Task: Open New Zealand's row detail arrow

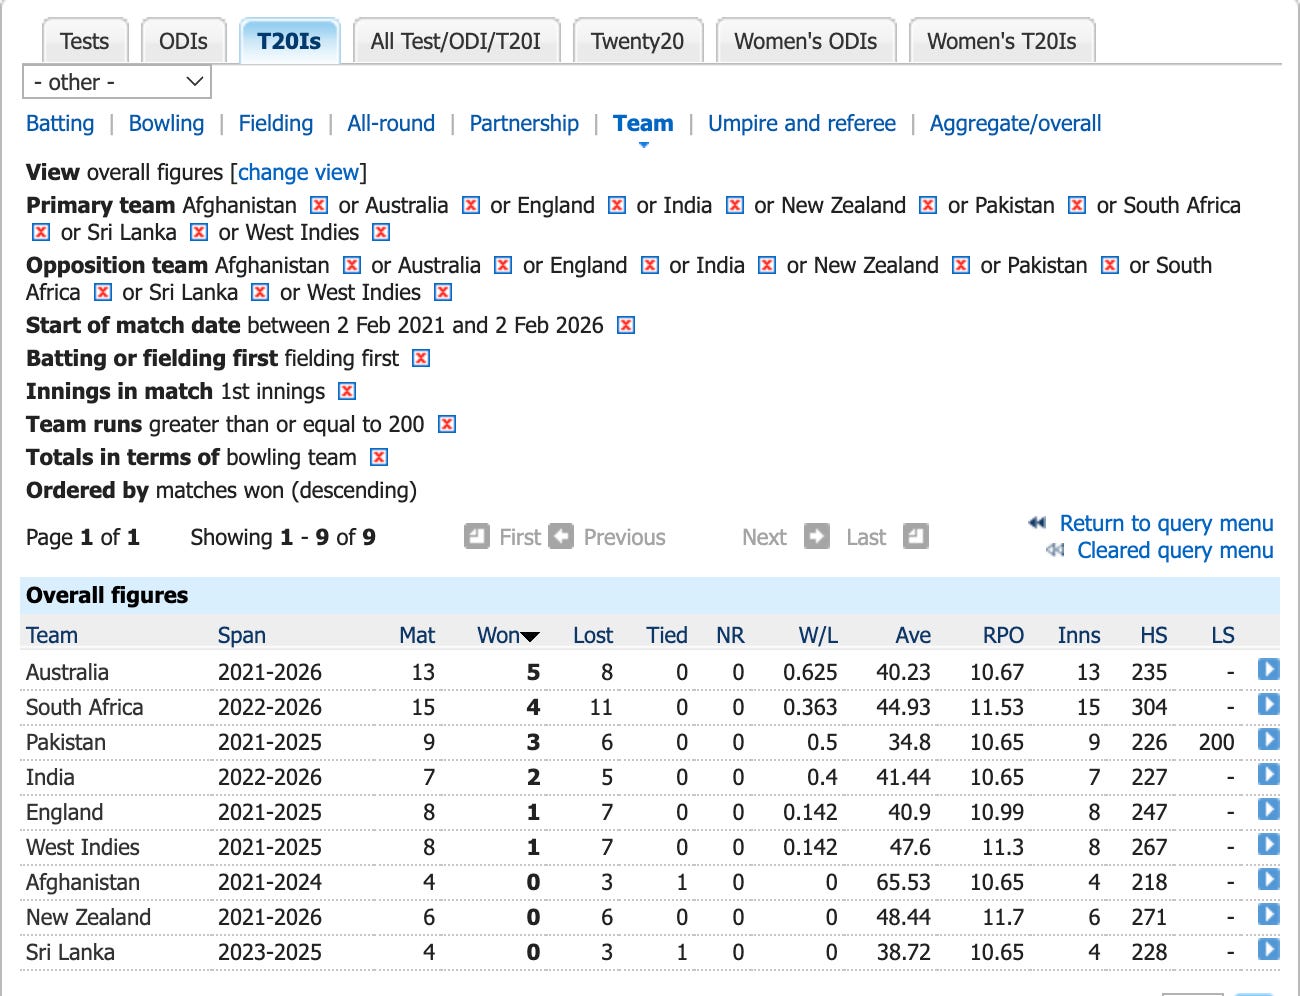Action: coord(1269,915)
